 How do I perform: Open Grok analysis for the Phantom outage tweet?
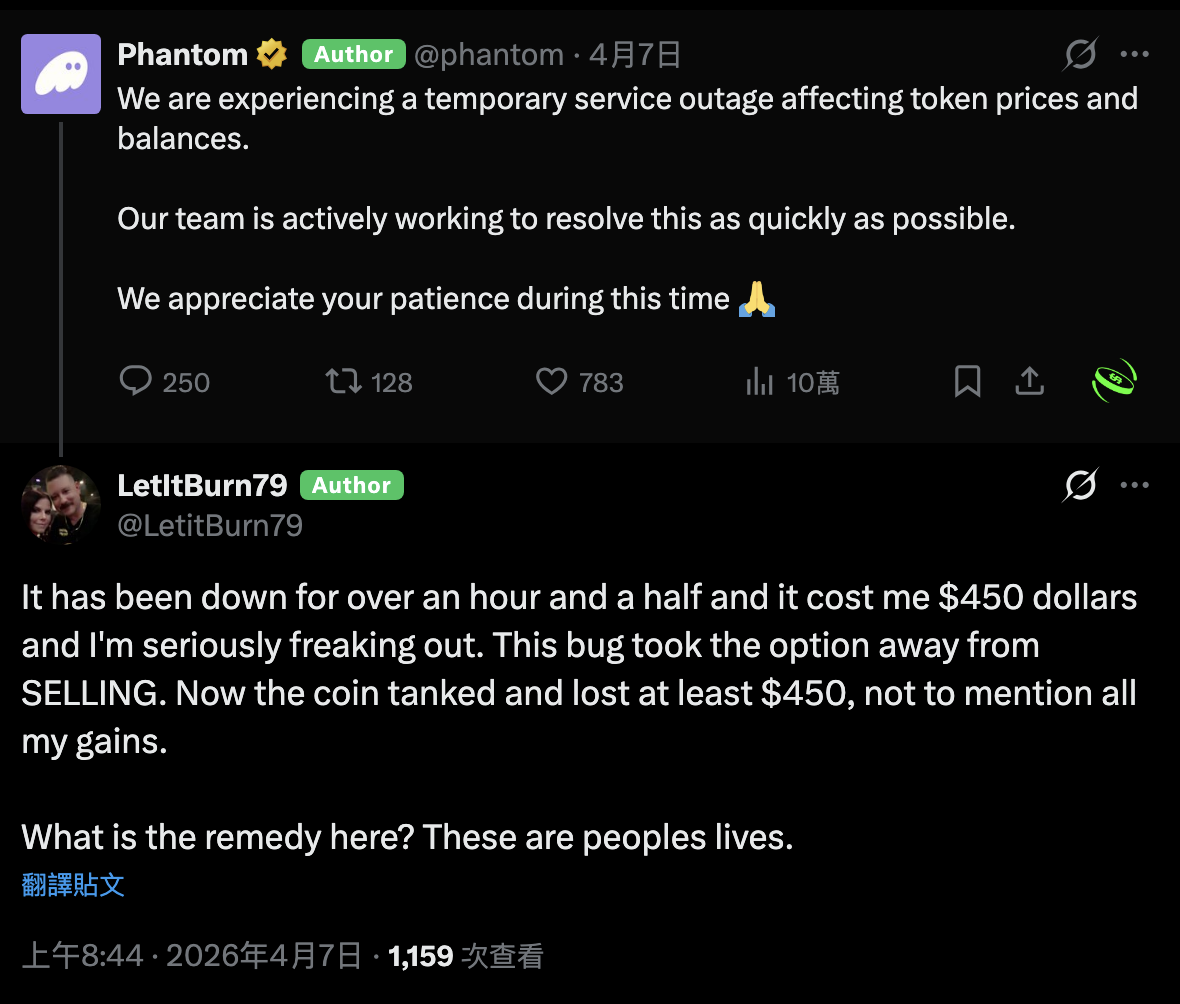1081,54
